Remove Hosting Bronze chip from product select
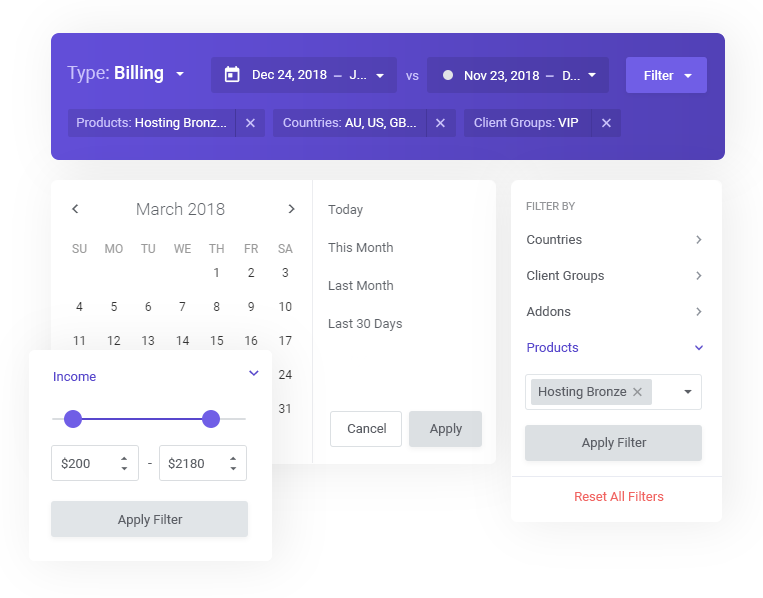This screenshot has width=763, height=598. 637,392
